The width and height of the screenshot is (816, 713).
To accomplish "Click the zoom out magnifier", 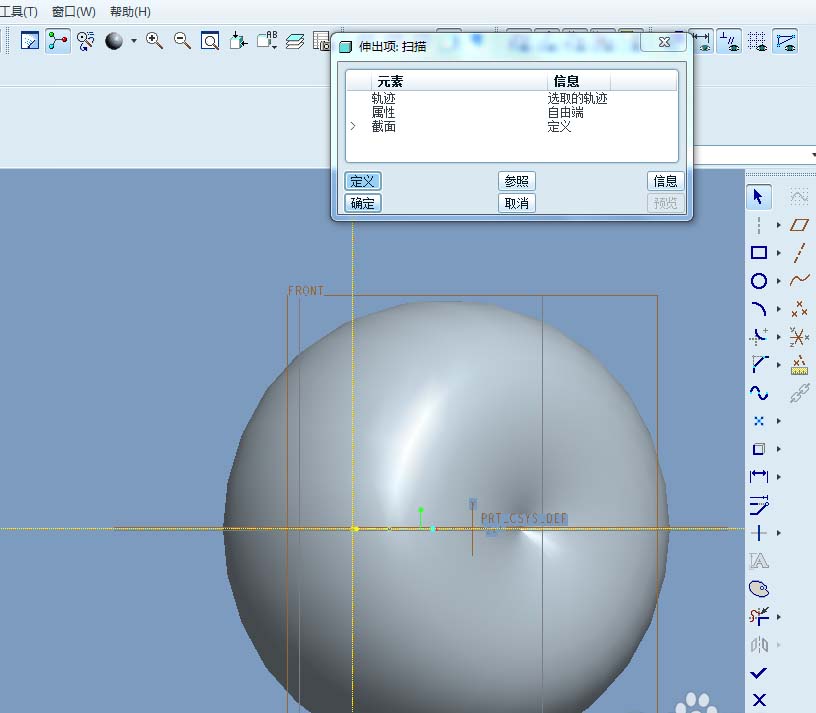I will (x=182, y=41).
